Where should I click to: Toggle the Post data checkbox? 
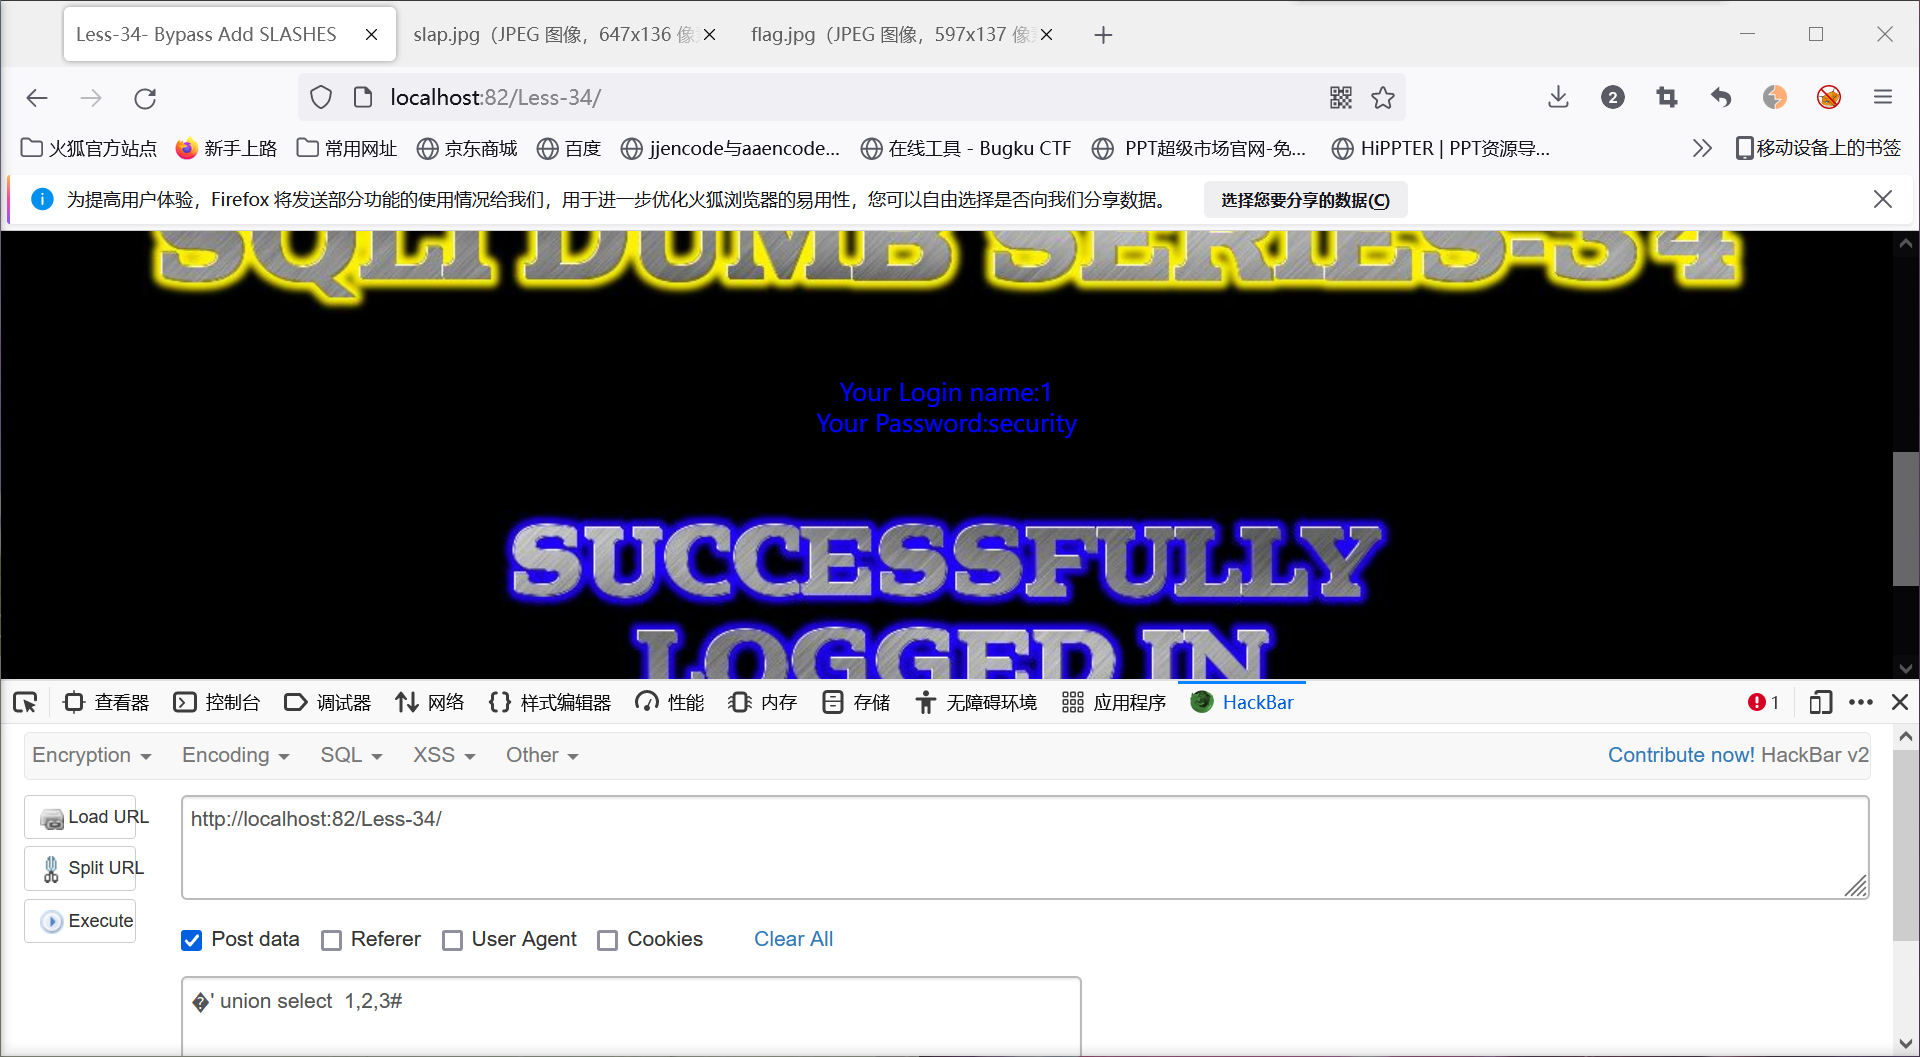(x=192, y=940)
